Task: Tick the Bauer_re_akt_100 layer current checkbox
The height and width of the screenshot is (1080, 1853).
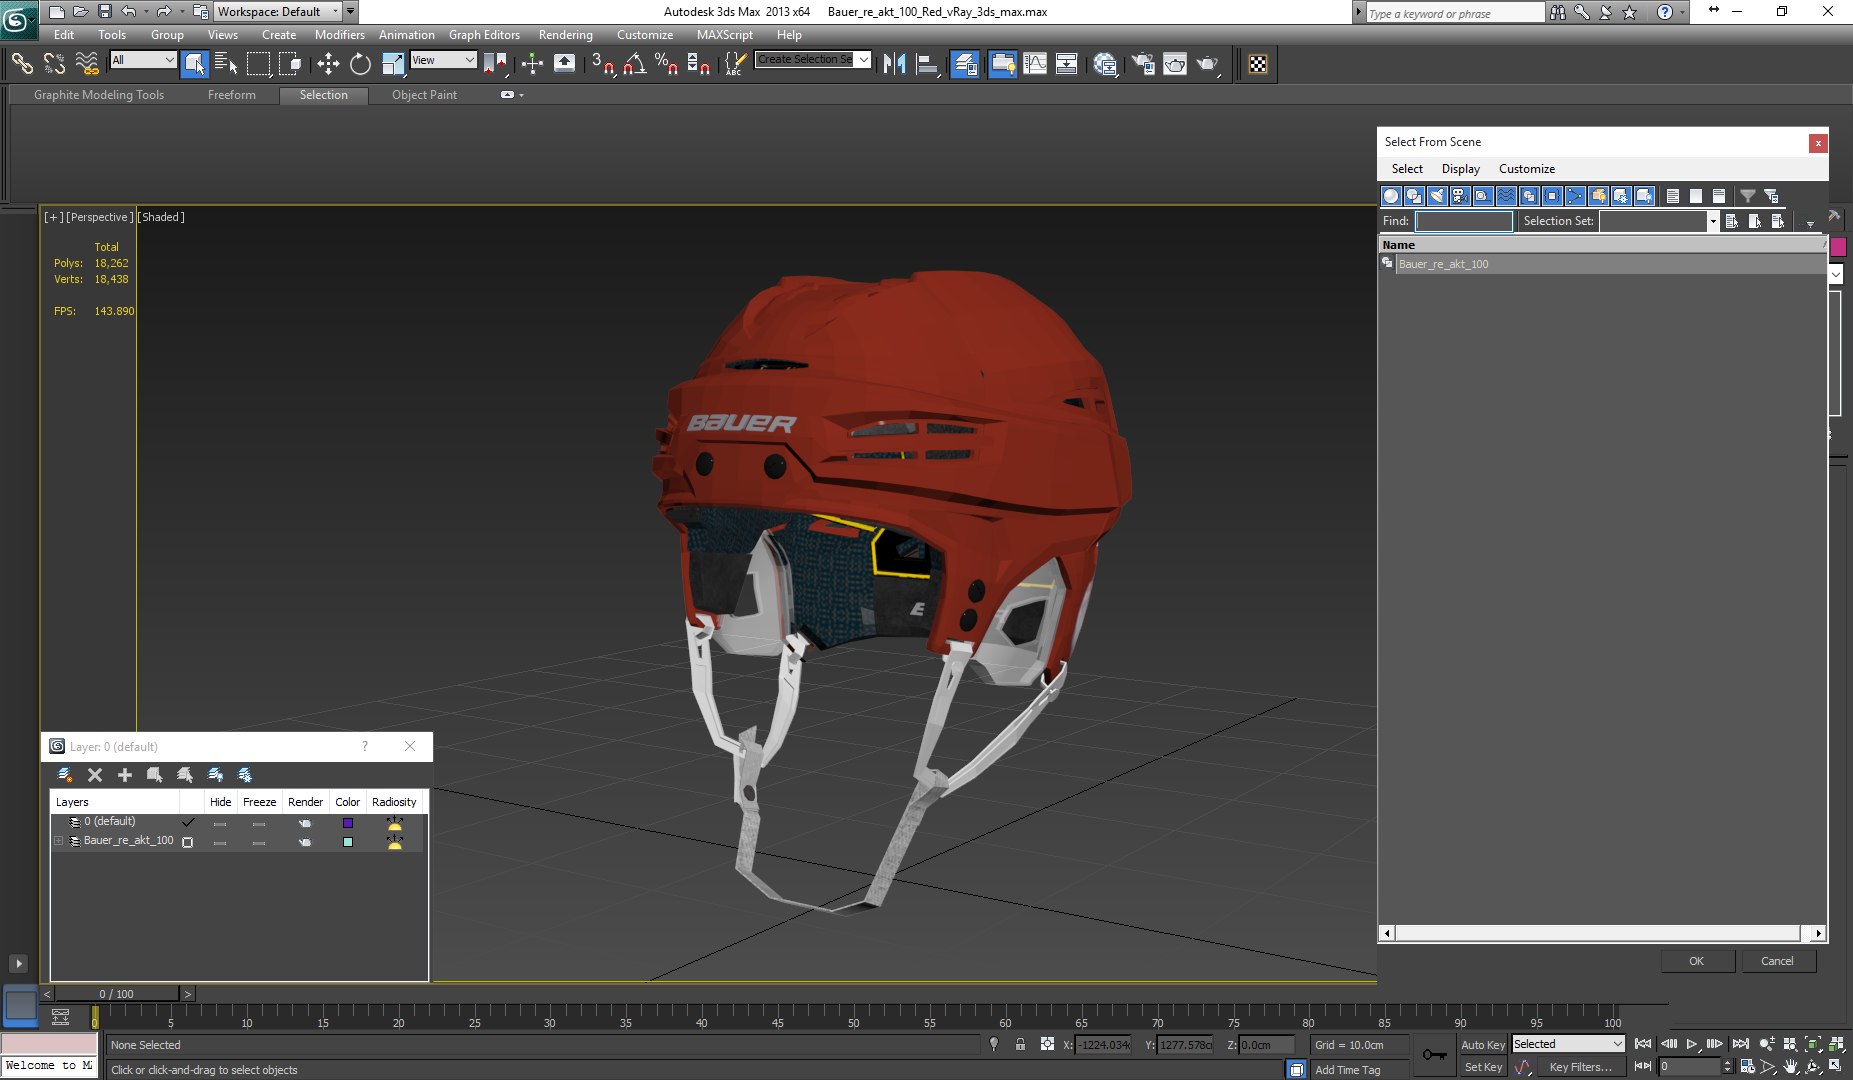Action: pyautogui.click(x=187, y=842)
